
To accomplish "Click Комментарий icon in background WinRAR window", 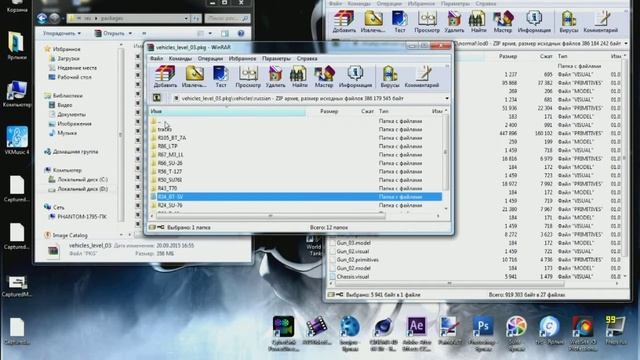I will (x=600, y=21).
